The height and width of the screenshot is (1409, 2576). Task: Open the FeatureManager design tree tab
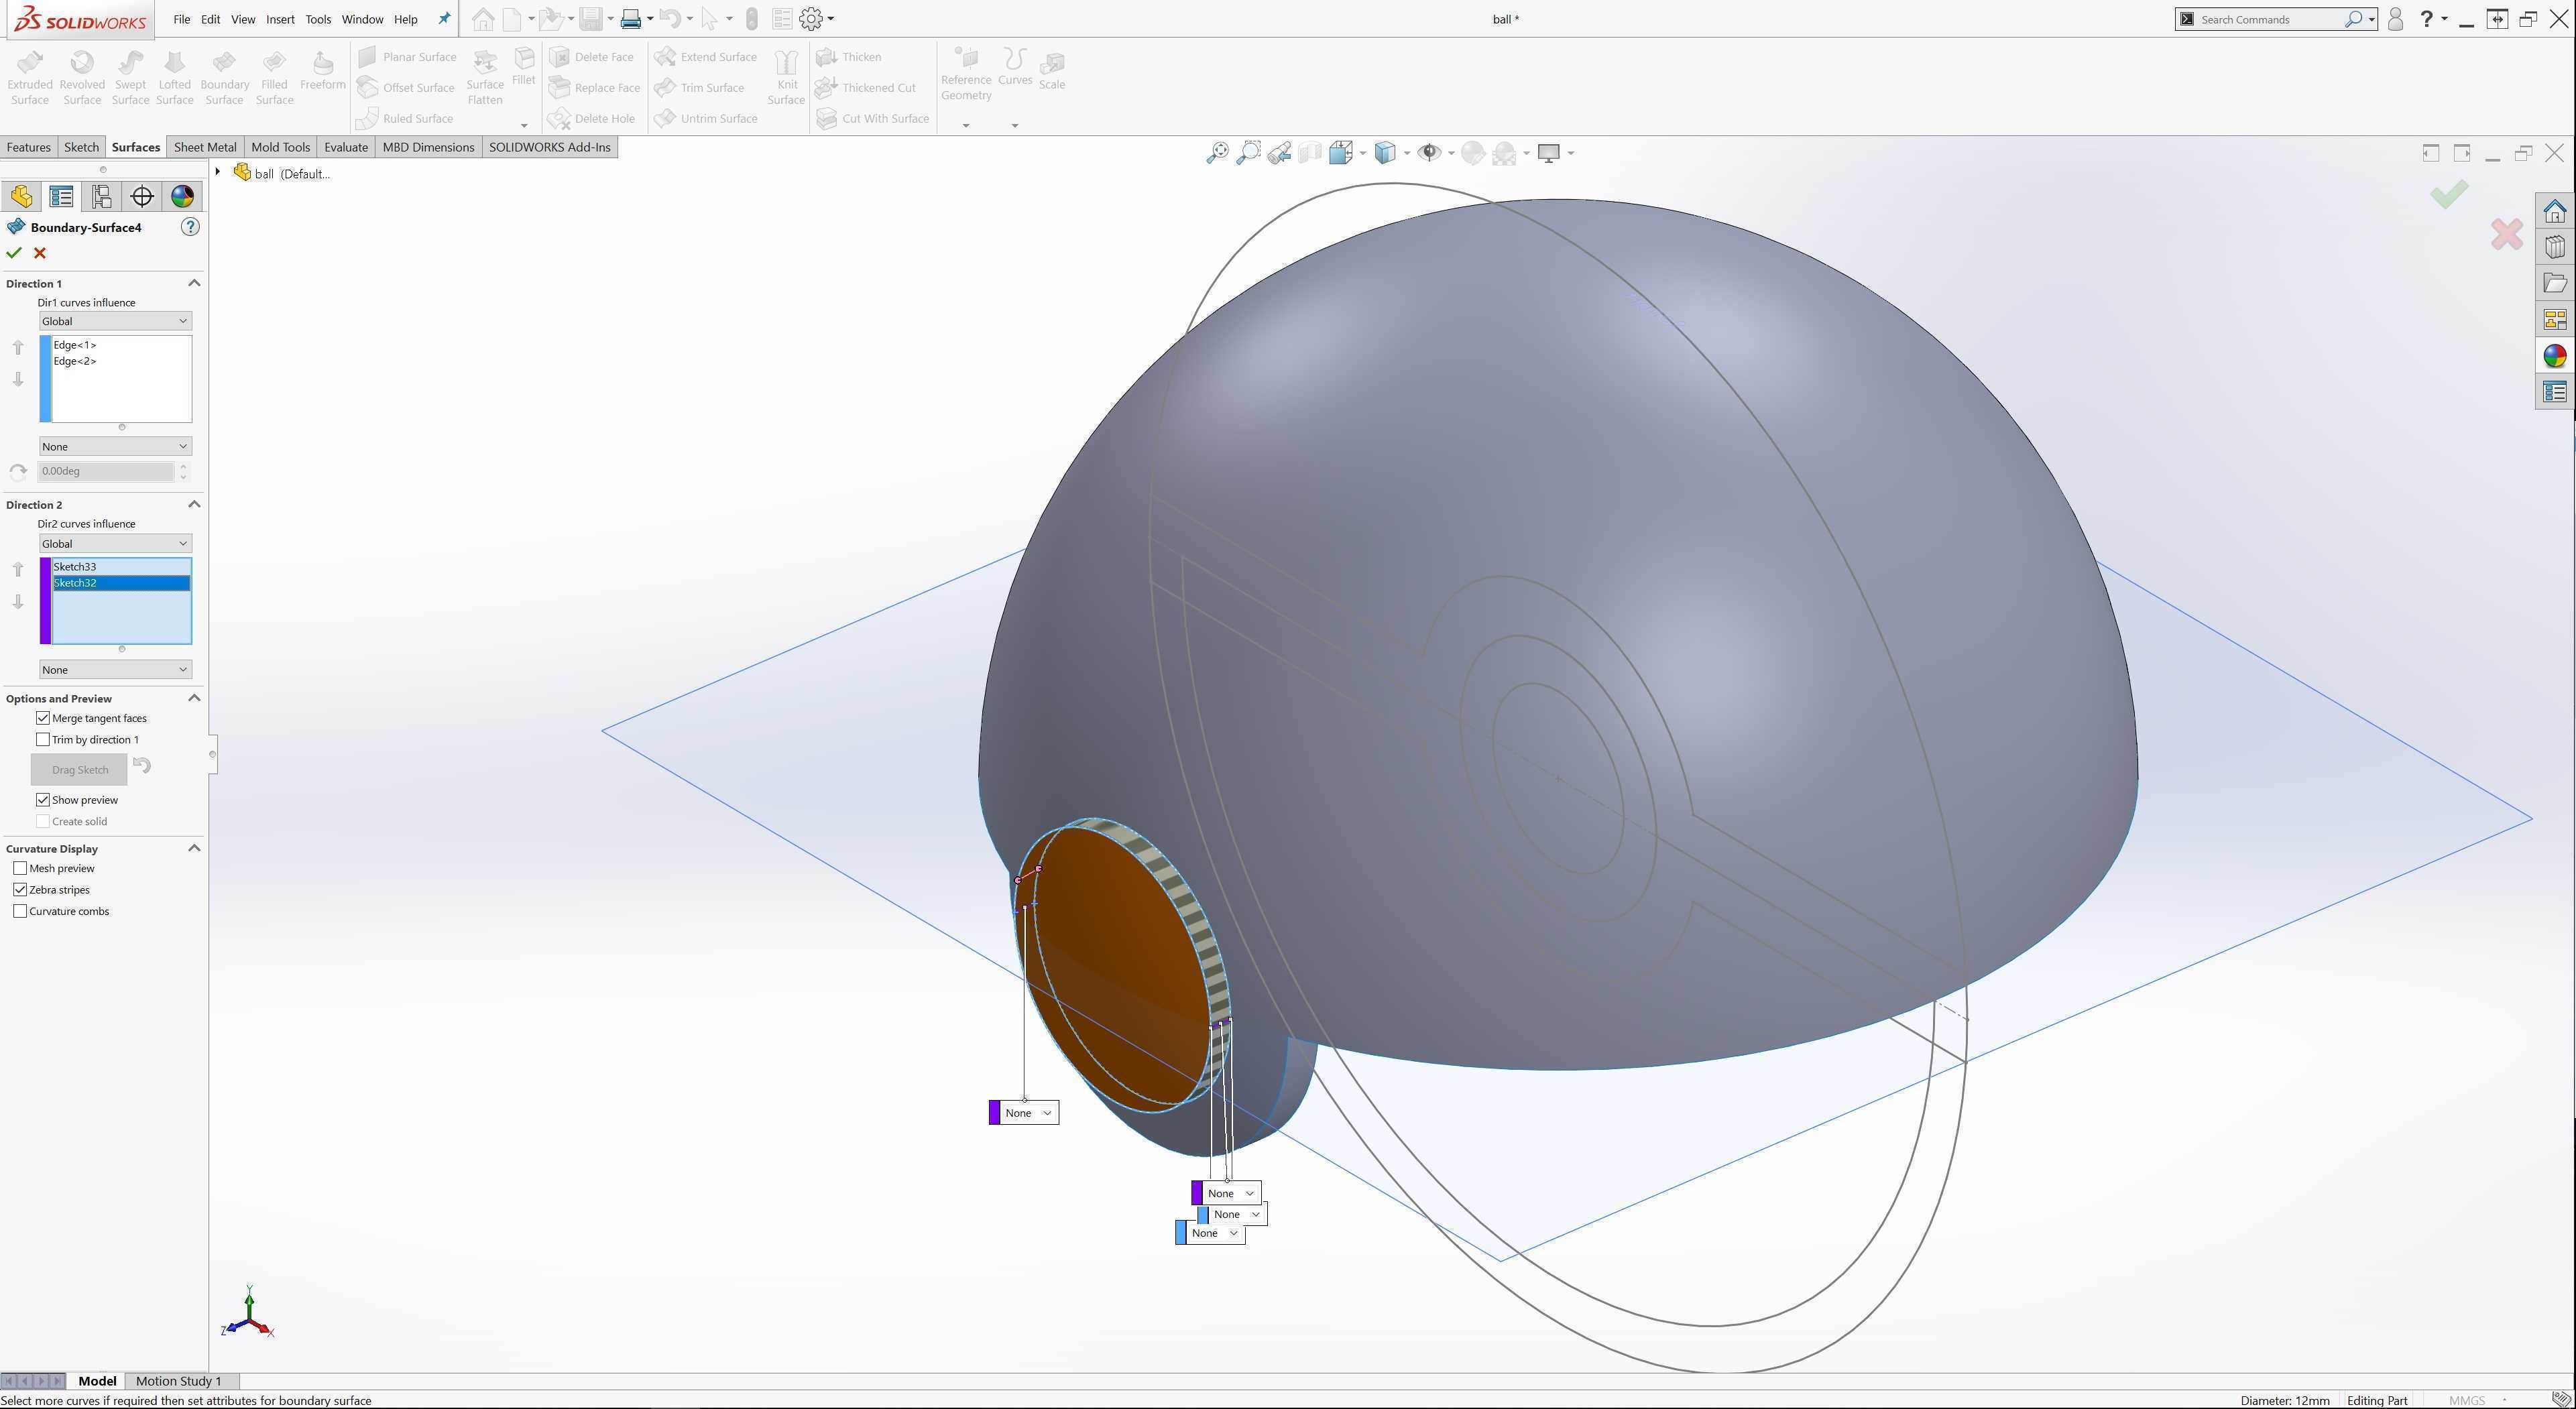tap(22, 196)
